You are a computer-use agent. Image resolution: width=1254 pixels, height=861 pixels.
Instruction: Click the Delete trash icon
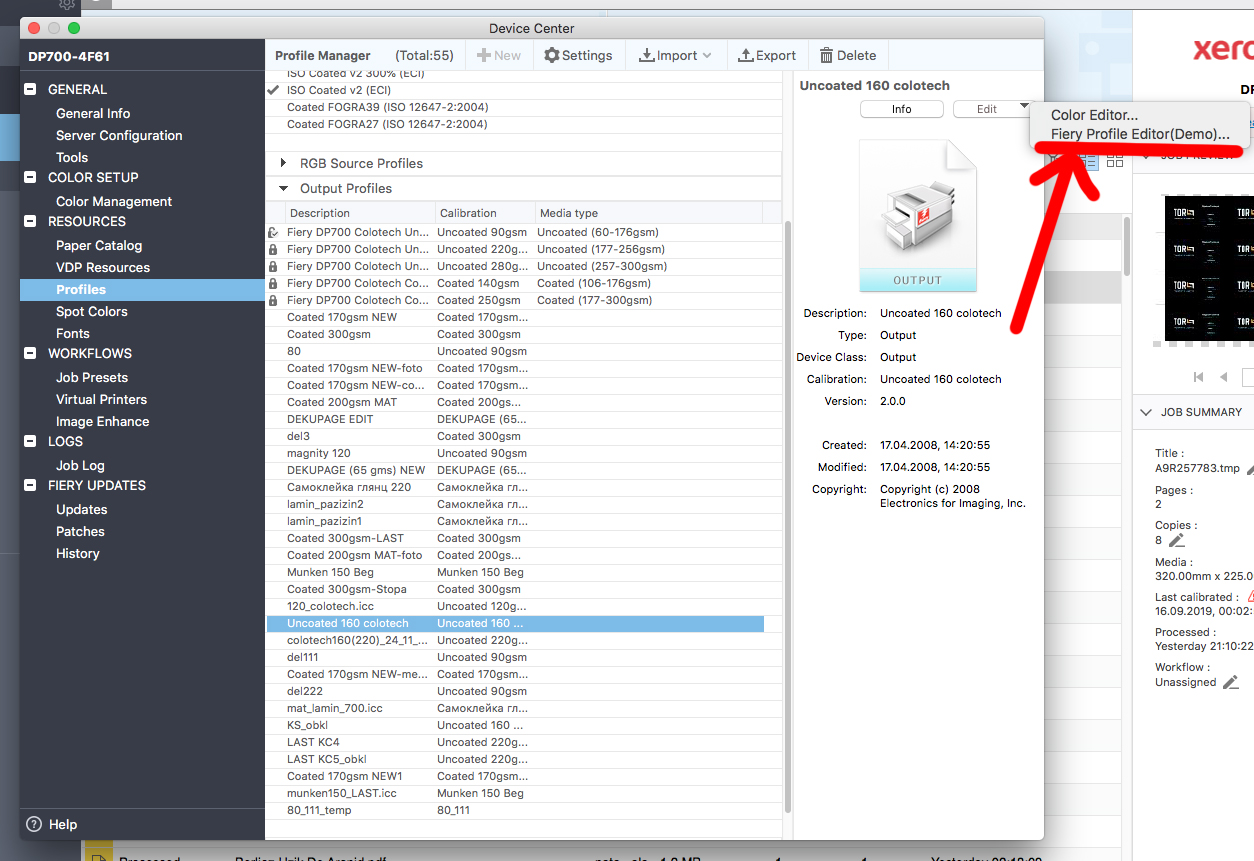[826, 56]
